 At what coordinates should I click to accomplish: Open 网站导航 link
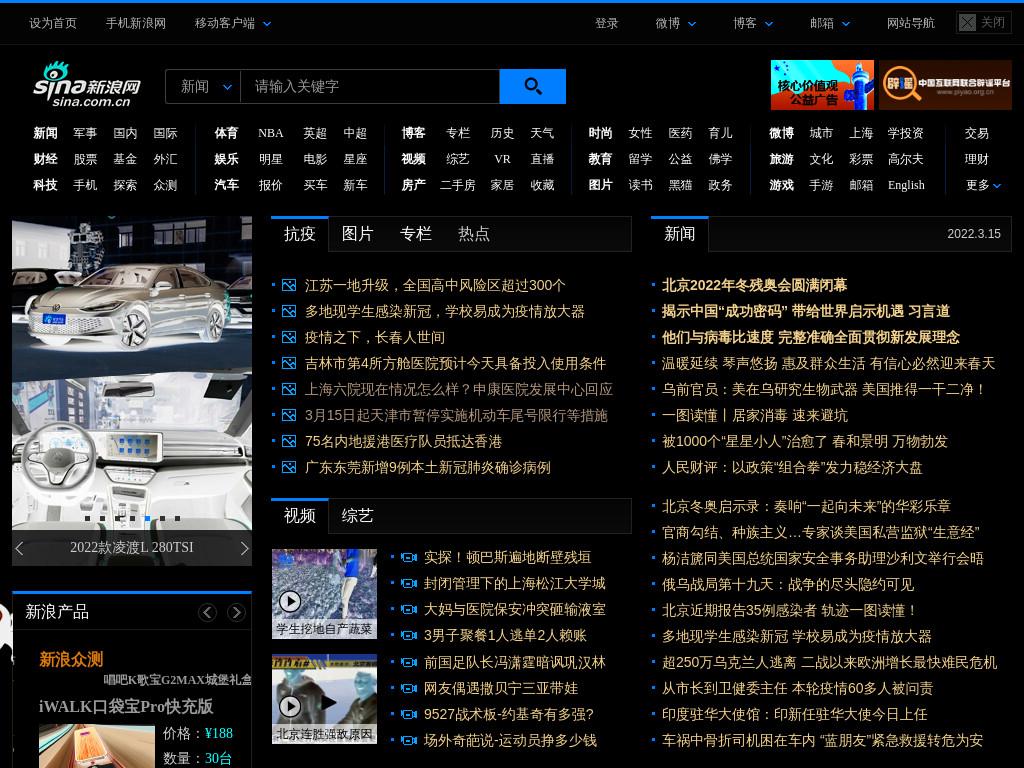[910, 24]
